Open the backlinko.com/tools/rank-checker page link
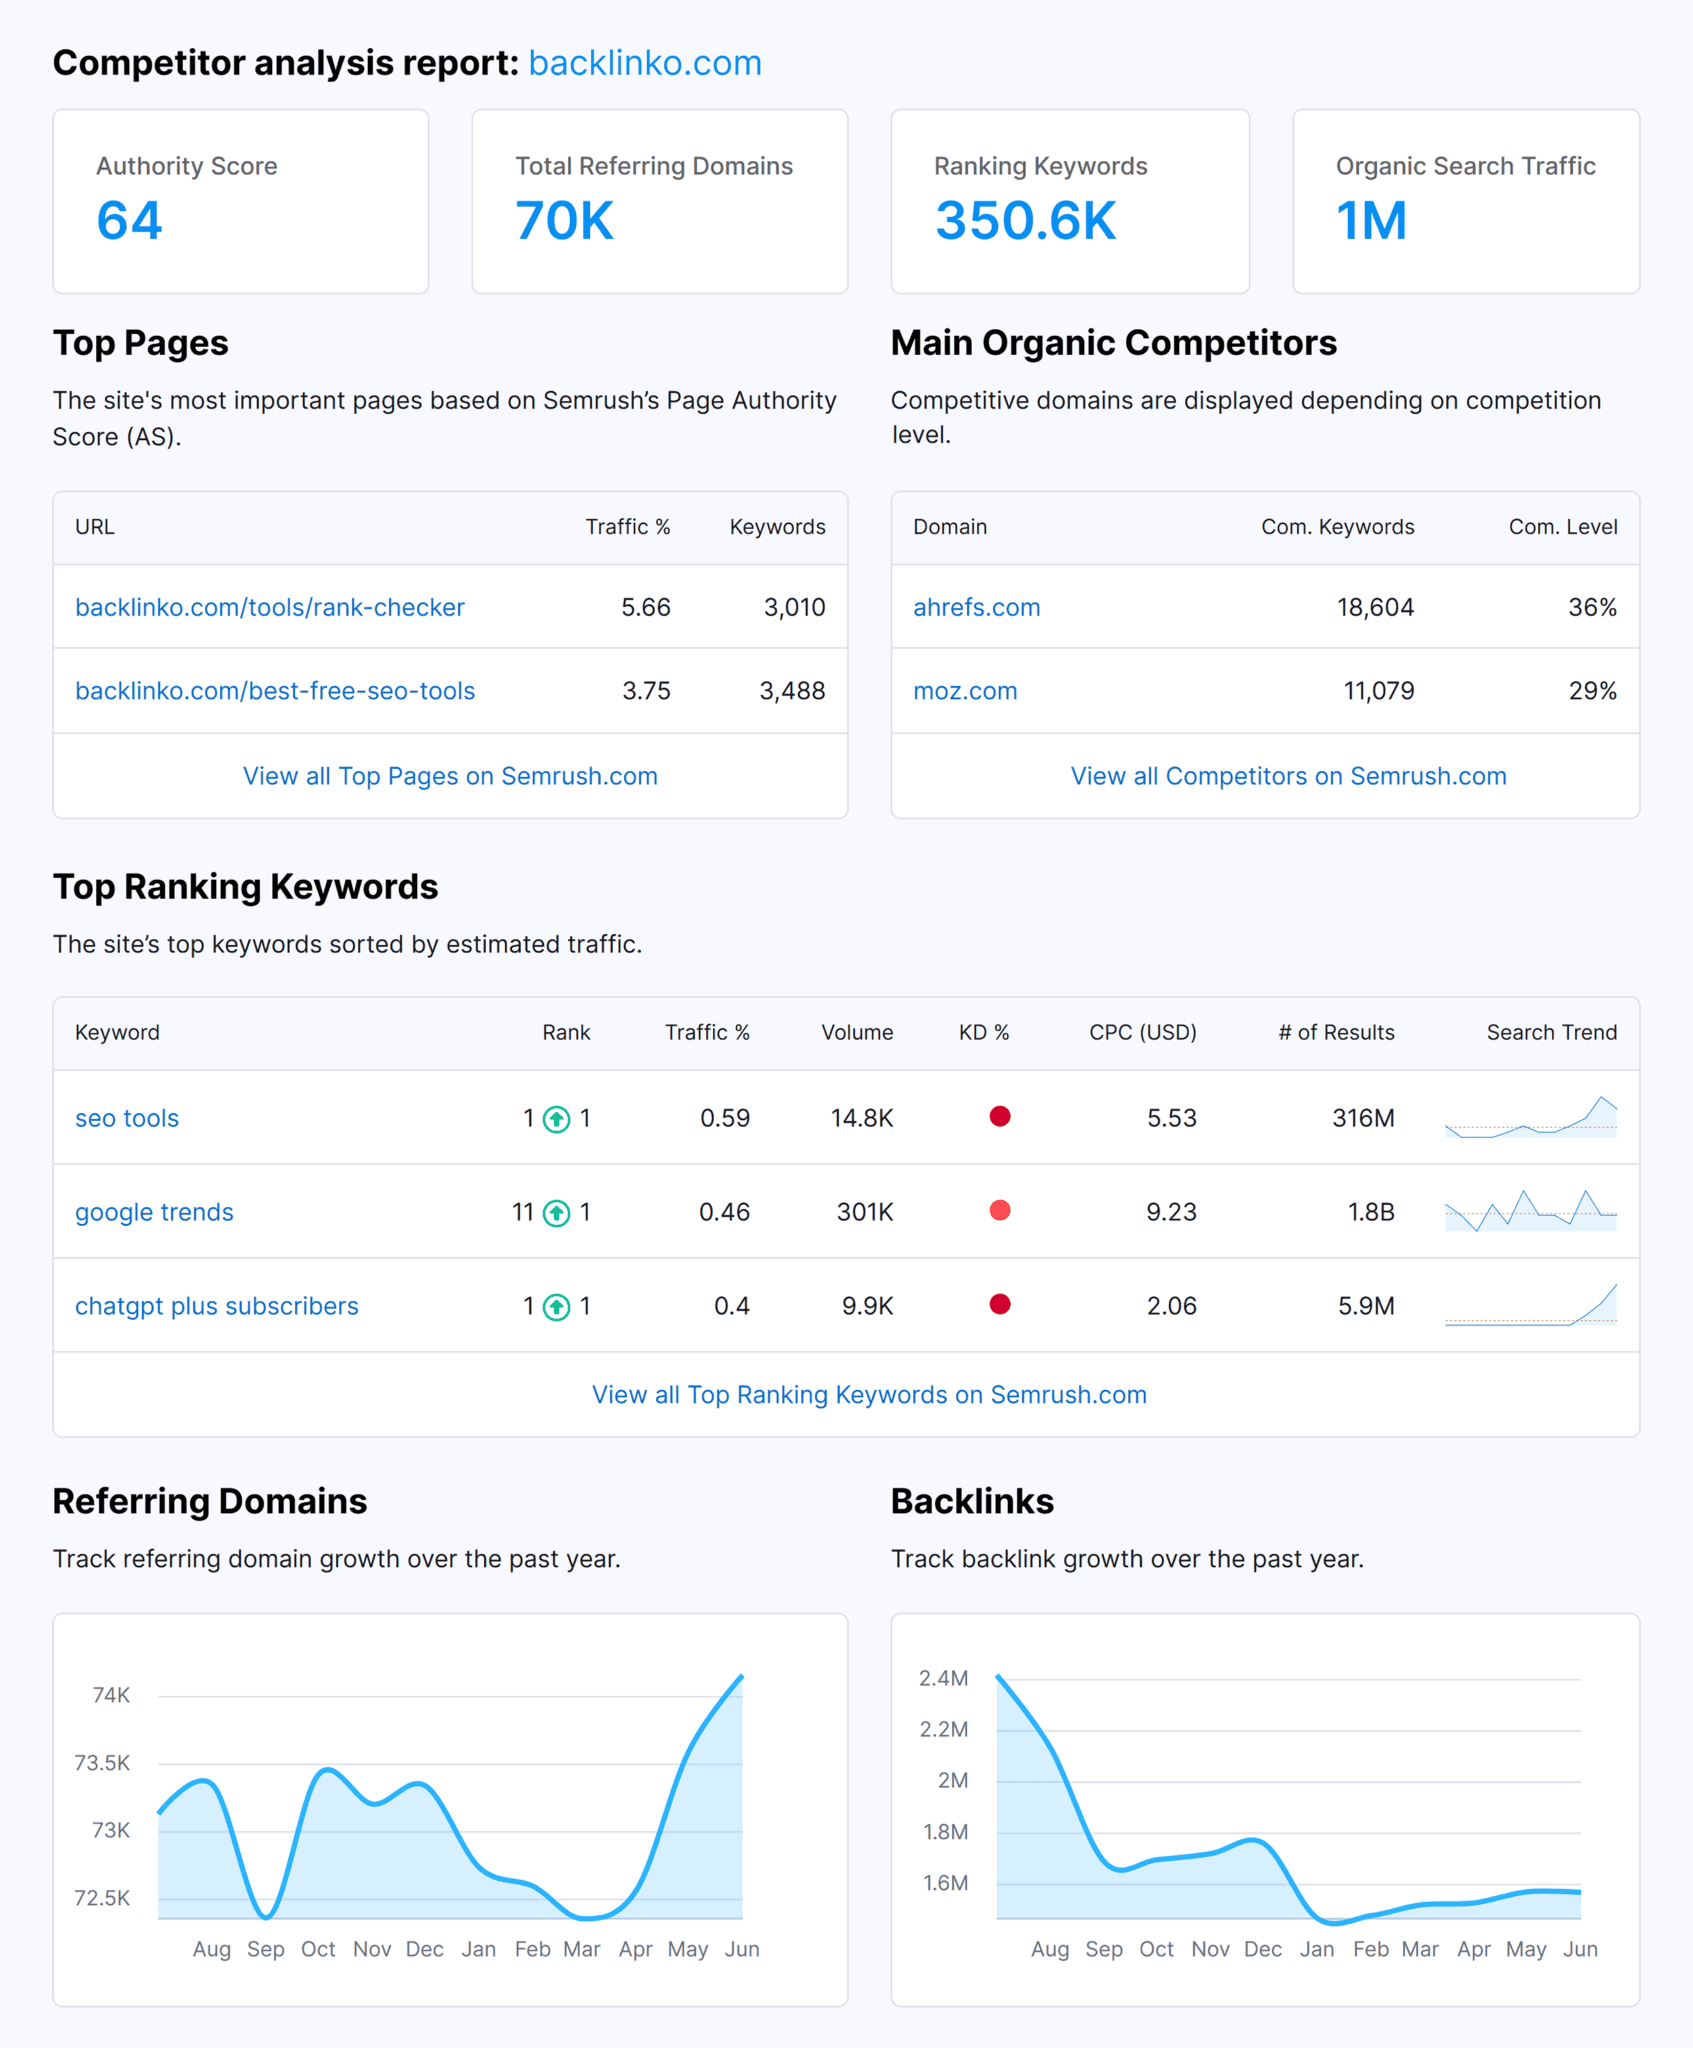Image resolution: width=1693 pixels, height=2048 pixels. click(270, 607)
